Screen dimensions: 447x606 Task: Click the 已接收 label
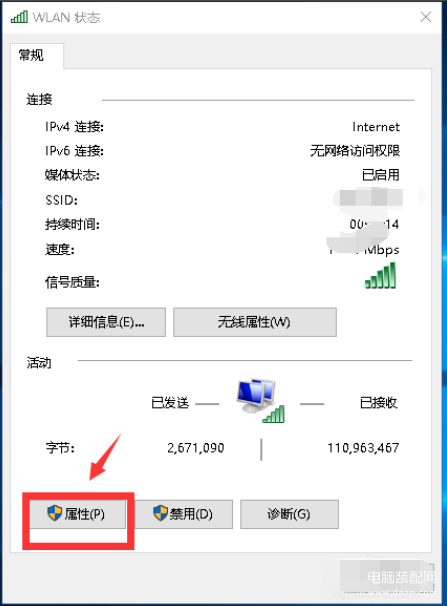tap(379, 403)
